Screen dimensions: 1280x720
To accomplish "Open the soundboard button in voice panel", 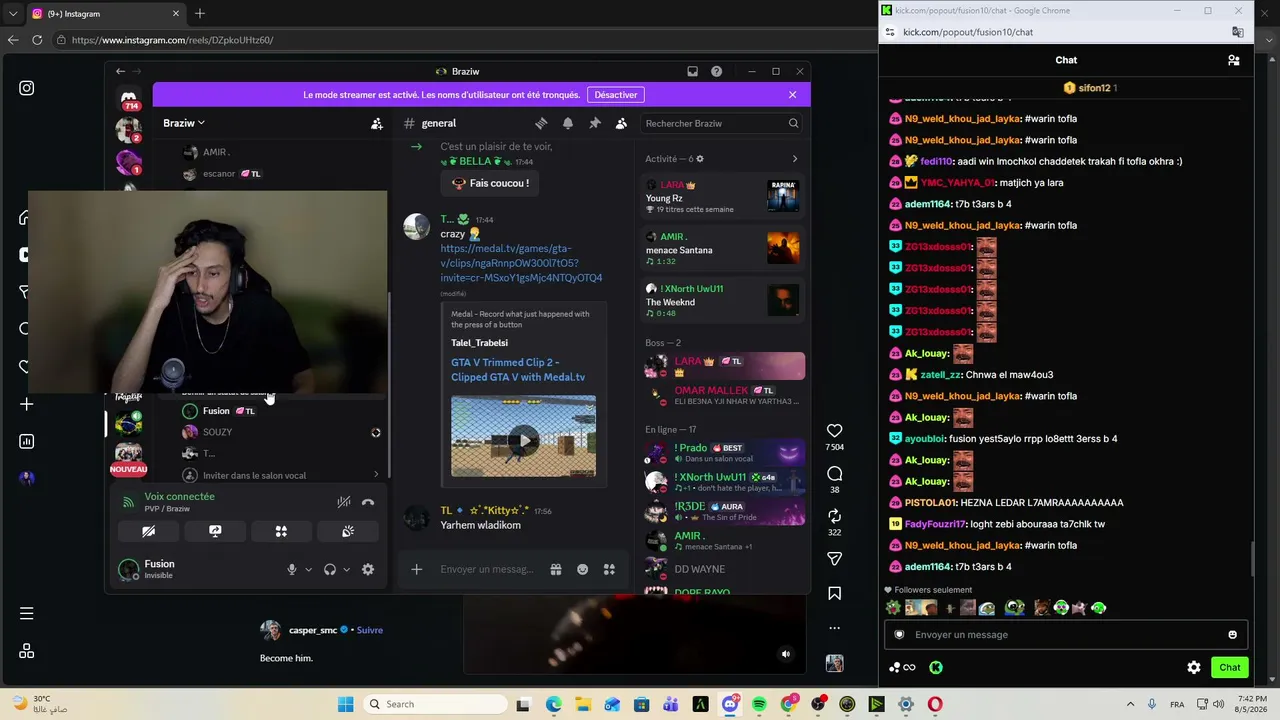I will click(x=348, y=531).
